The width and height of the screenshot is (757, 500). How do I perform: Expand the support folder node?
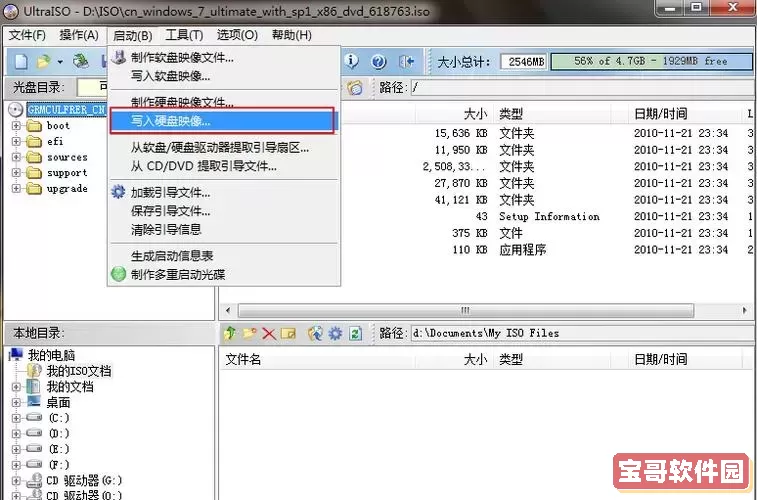16,173
